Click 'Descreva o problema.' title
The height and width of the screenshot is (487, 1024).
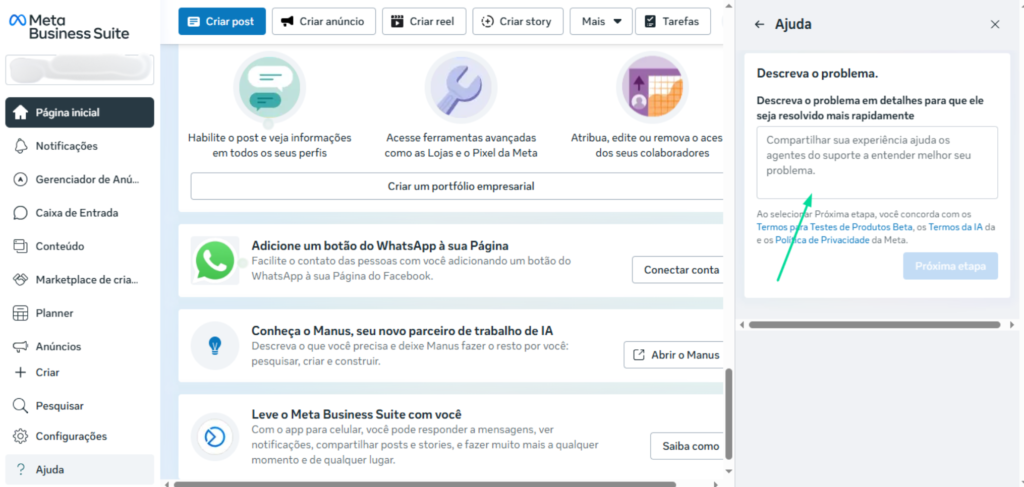817,73
